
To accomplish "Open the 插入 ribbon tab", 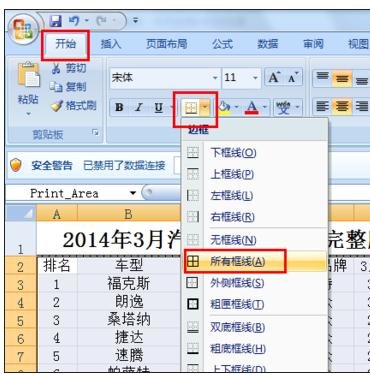I will 111,44.
